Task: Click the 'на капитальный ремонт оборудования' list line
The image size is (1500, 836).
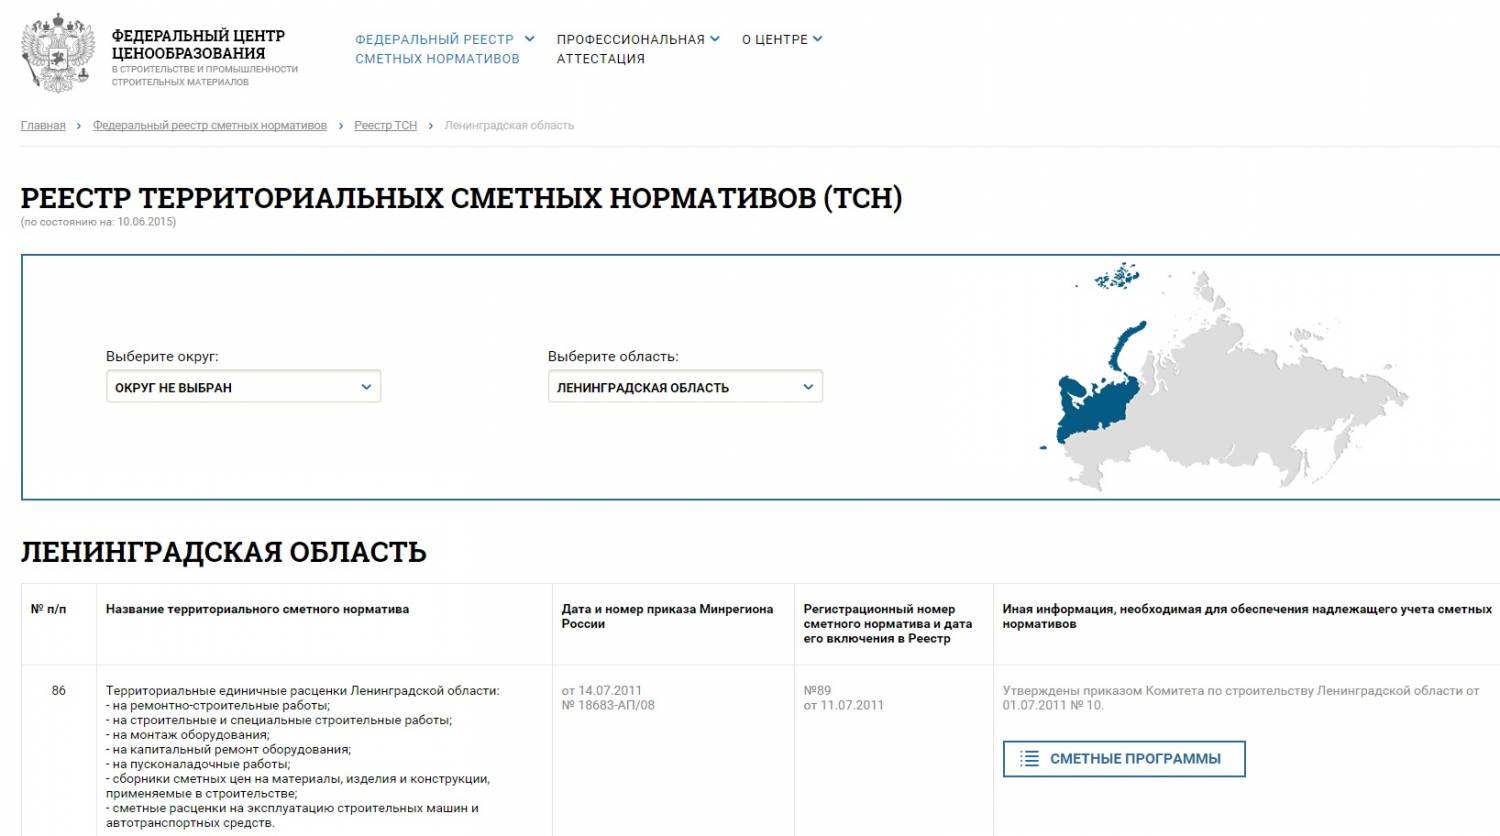Action: click(228, 749)
